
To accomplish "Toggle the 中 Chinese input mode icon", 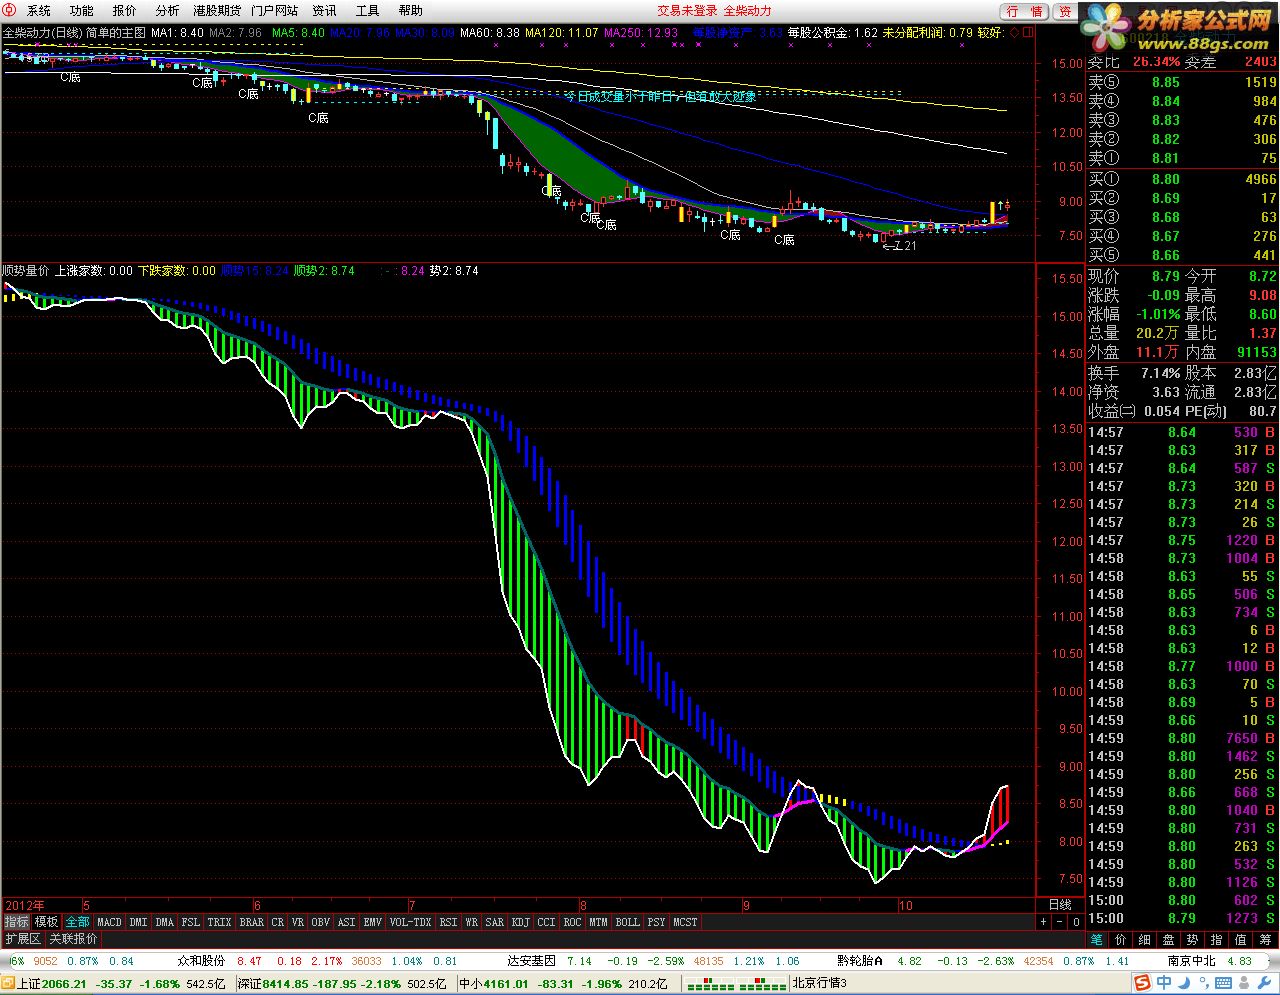I will [x=1164, y=984].
